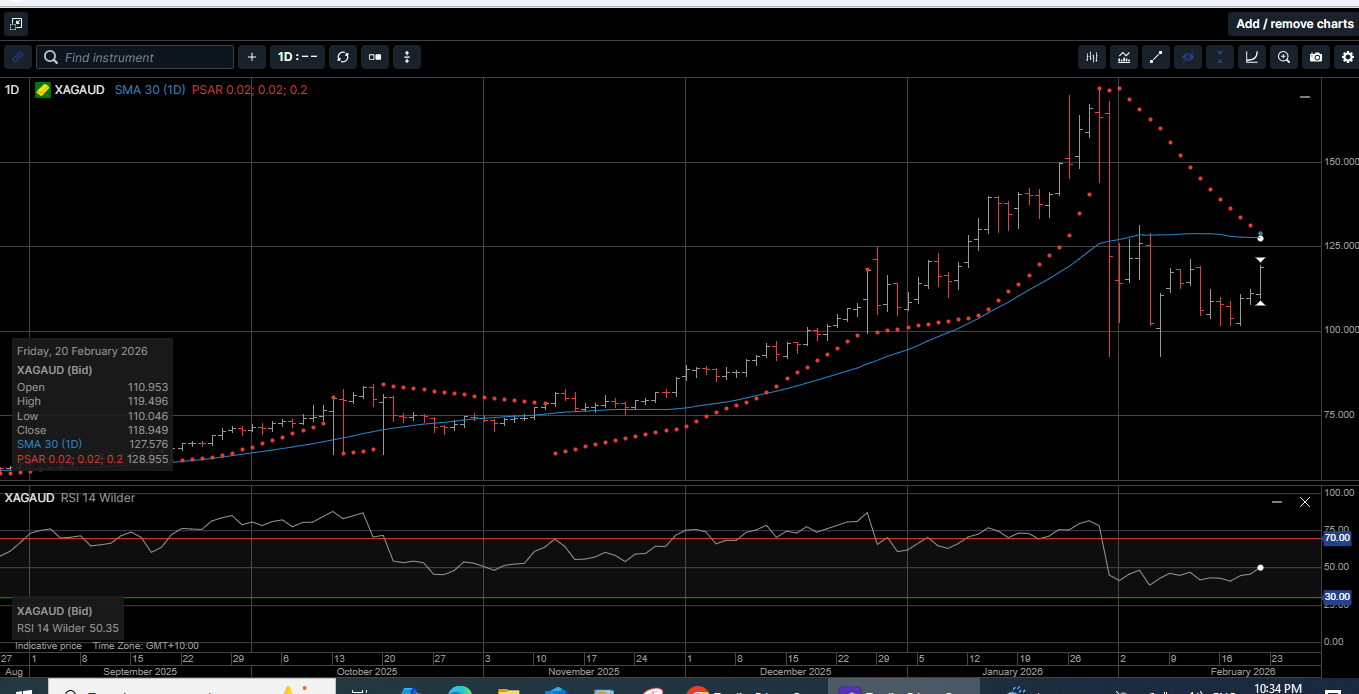Click the link instrument icon
The width and height of the screenshot is (1359, 694).
(17, 57)
